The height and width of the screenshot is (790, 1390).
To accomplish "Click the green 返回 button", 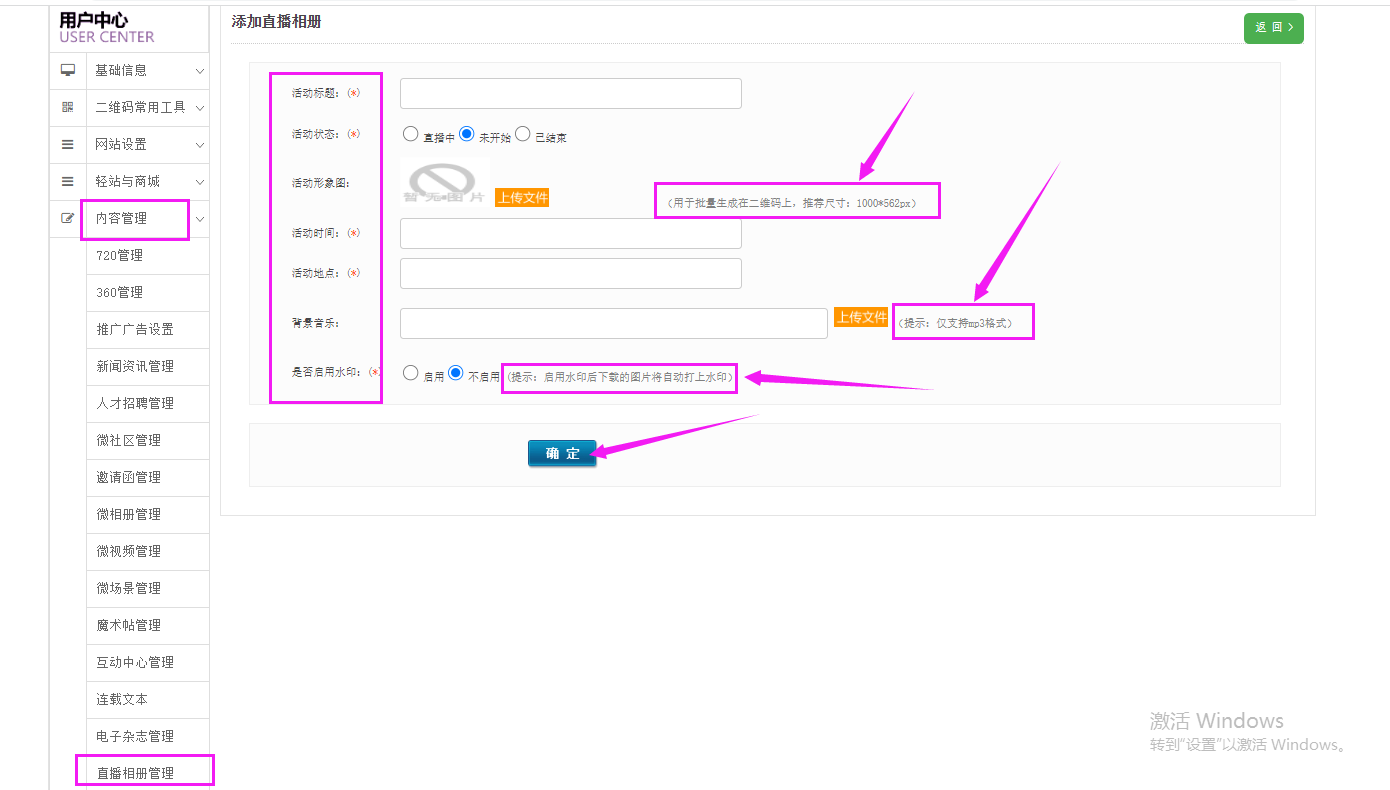I will 1273,28.
